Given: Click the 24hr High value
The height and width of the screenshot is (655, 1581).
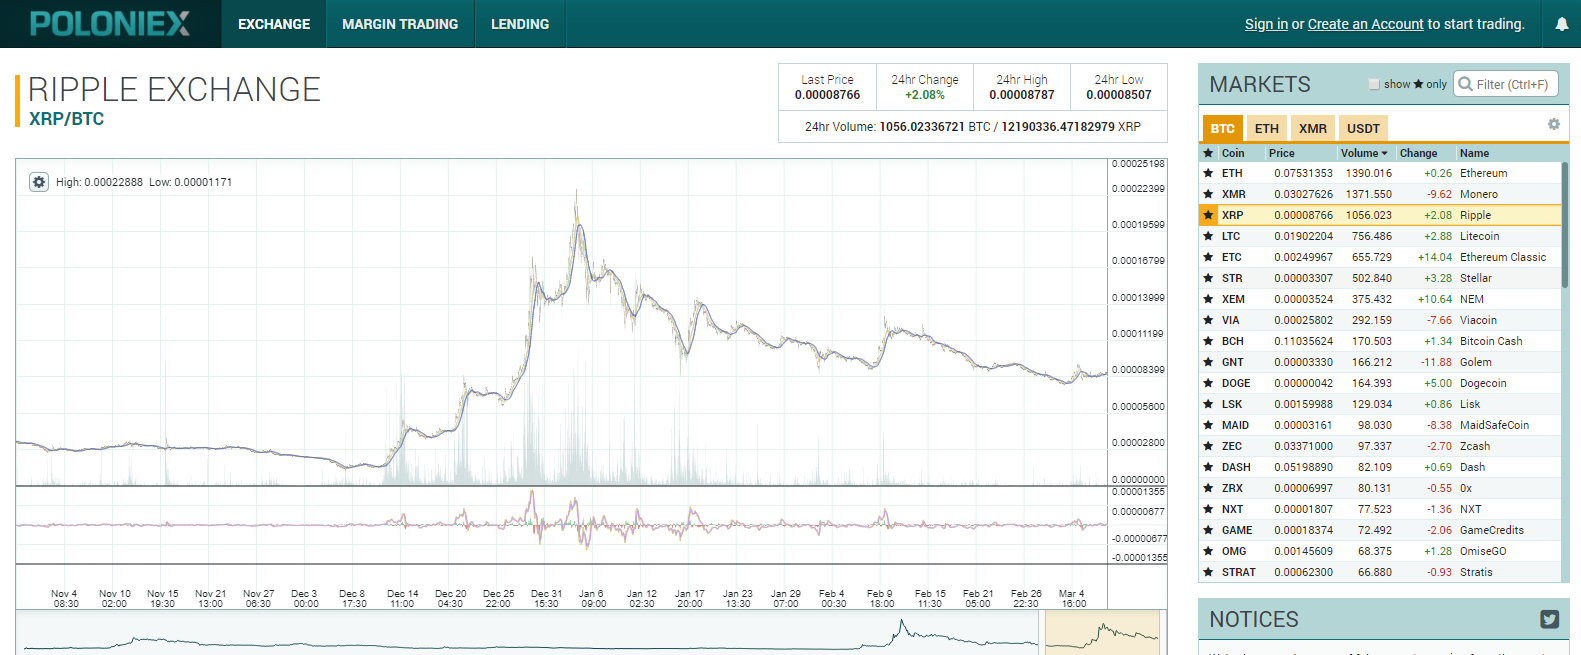Looking at the screenshot, I should tap(1022, 95).
